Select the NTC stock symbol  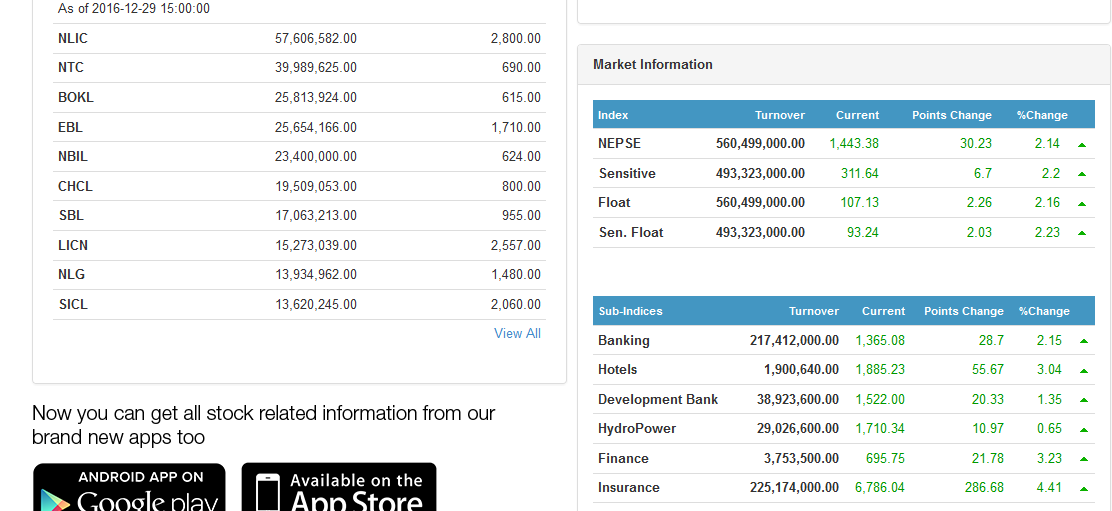[71, 67]
